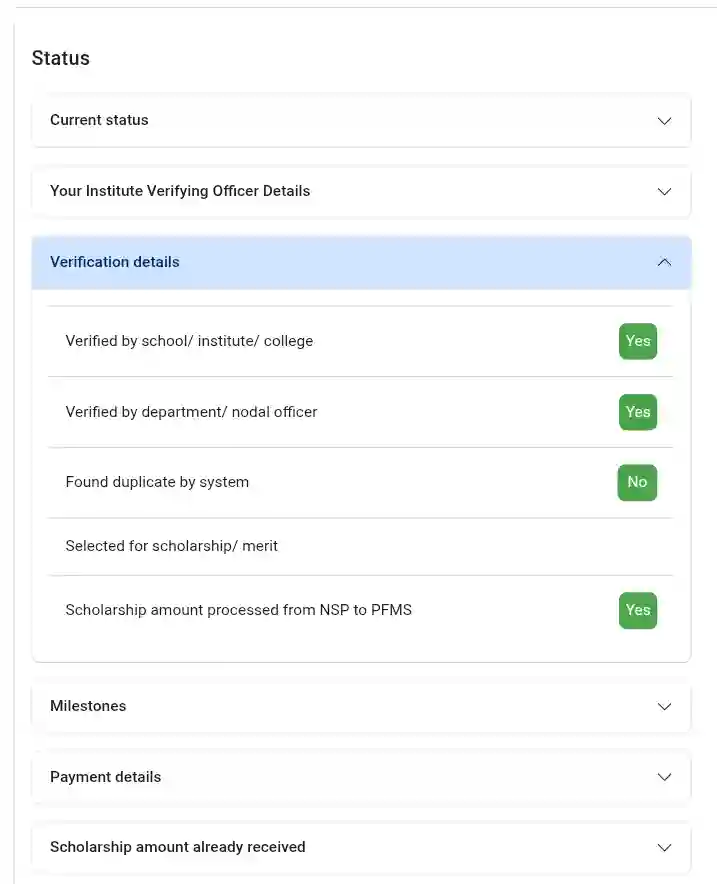Open Scholarship amount already received section
The height and width of the screenshot is (884, 717).
tap(361, 847)
